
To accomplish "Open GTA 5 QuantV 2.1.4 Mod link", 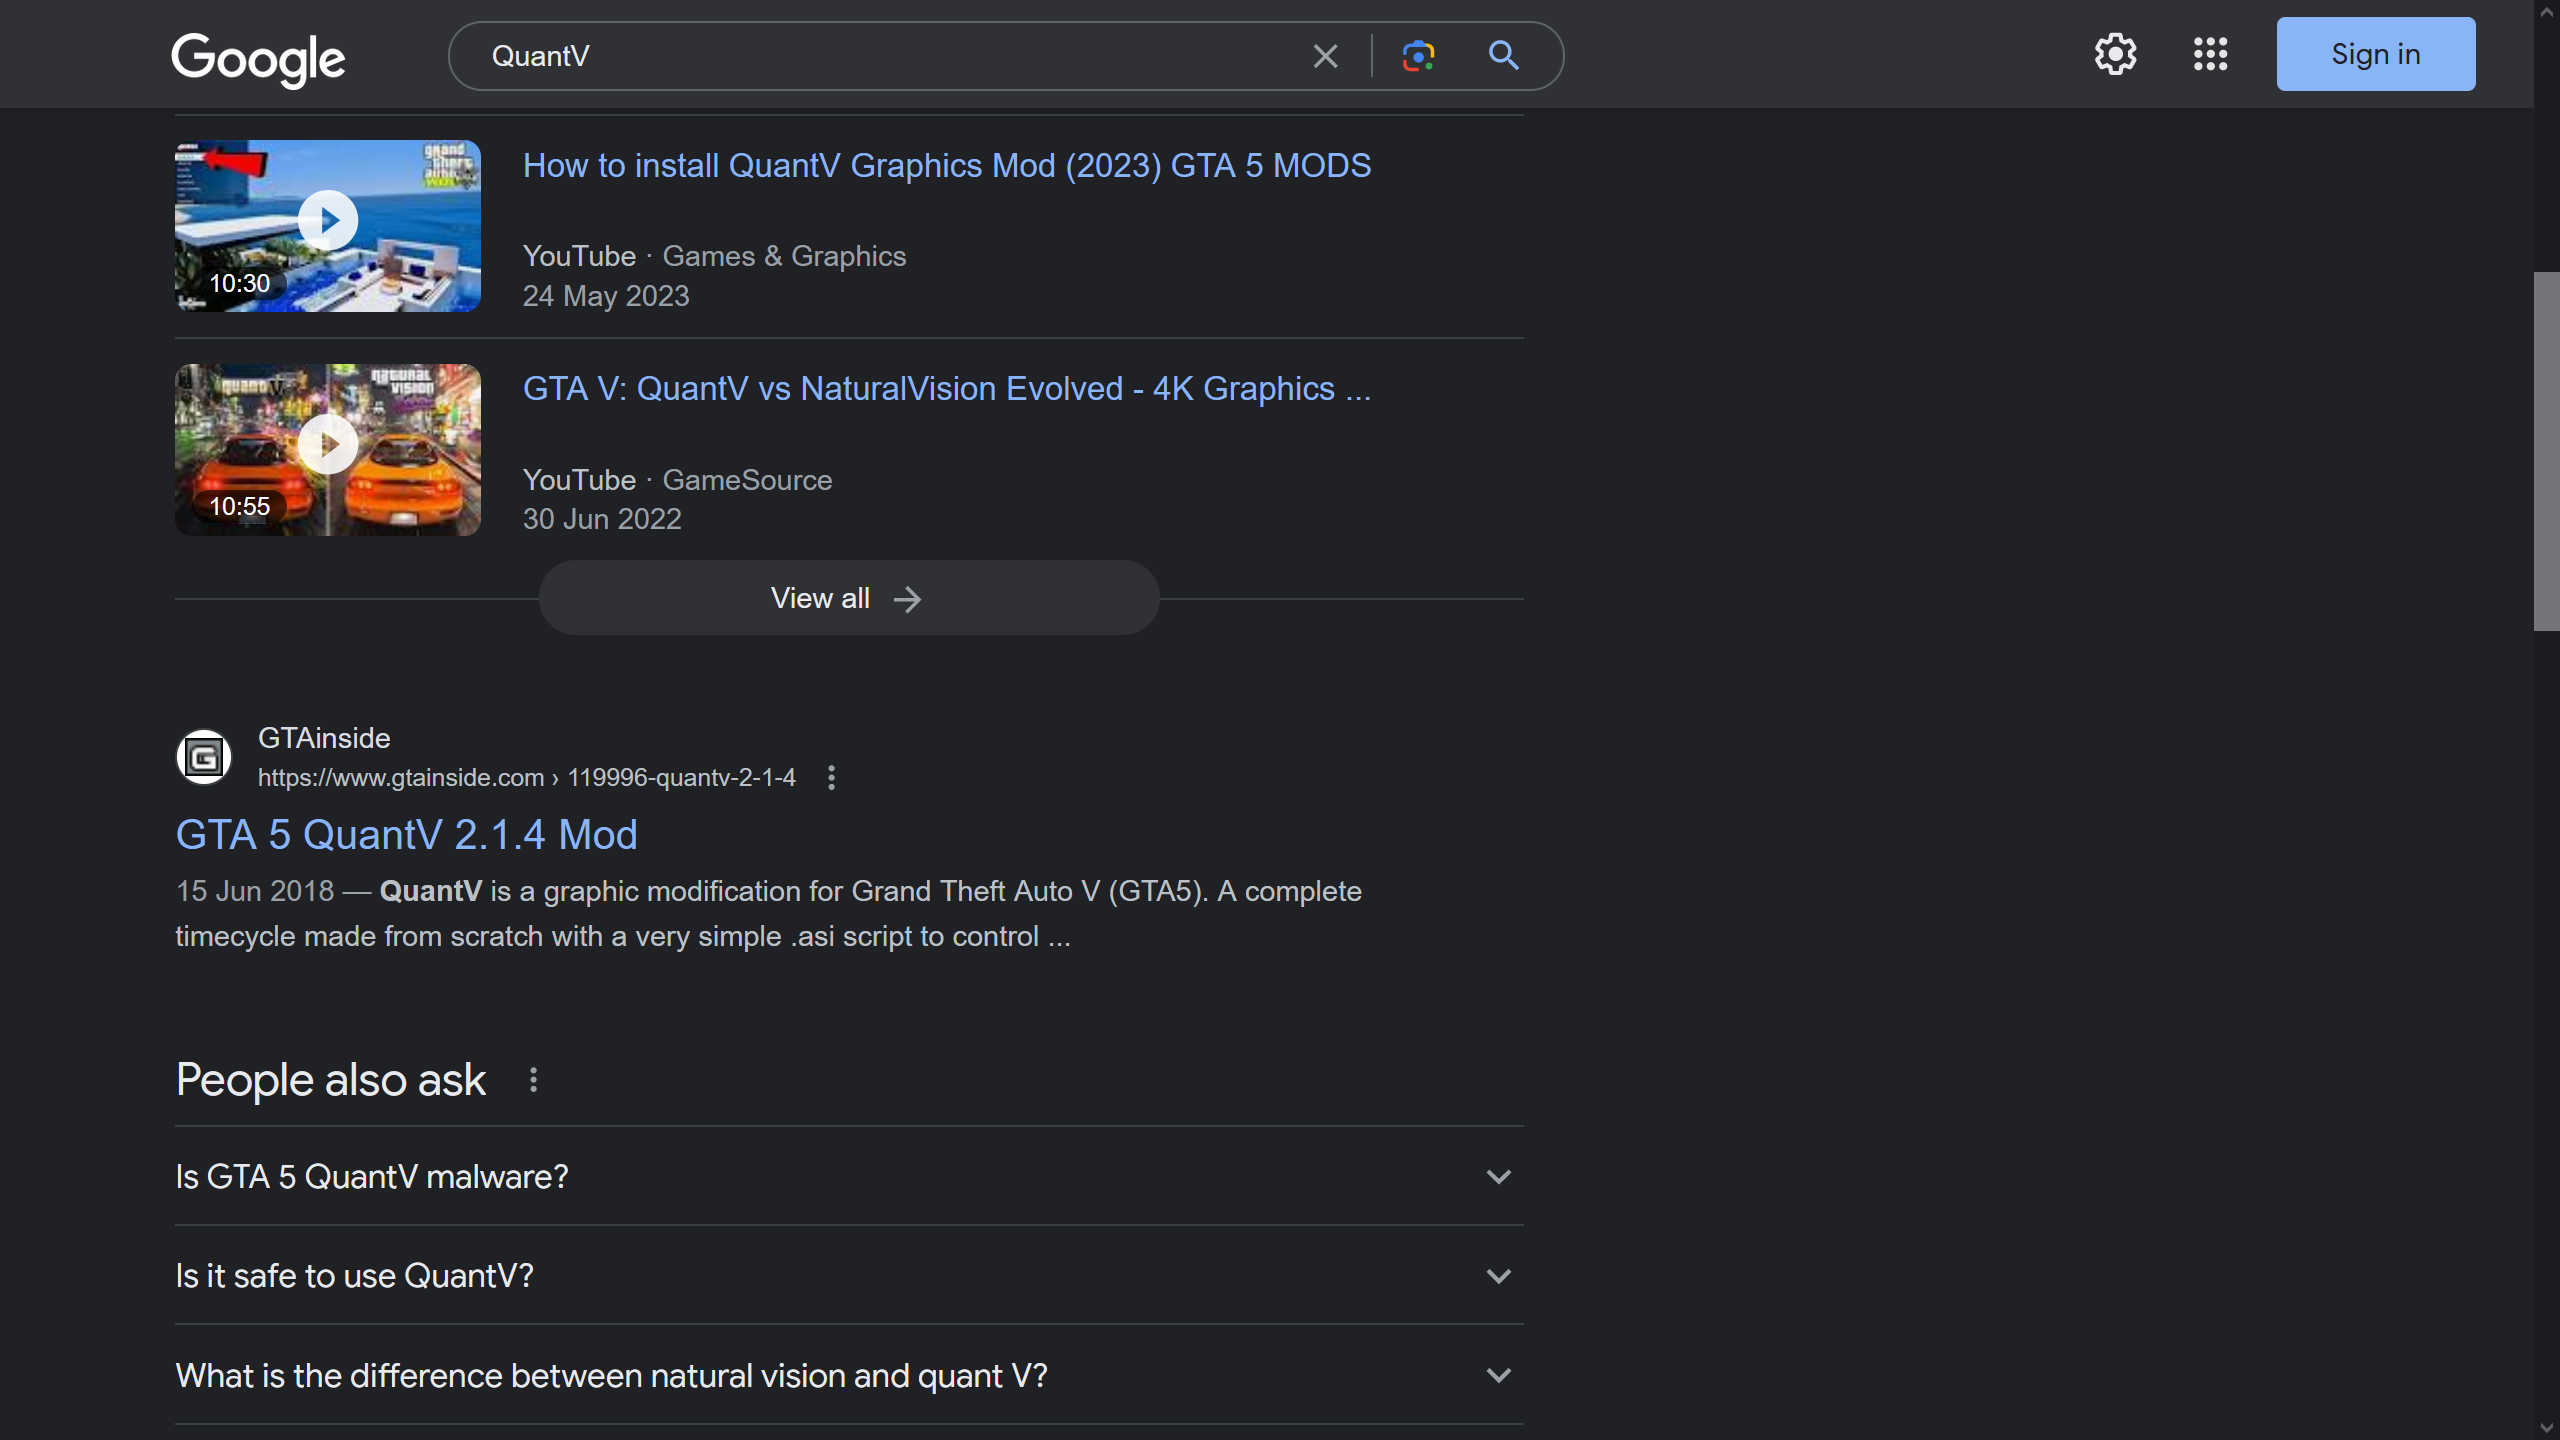I will point(406,835).
